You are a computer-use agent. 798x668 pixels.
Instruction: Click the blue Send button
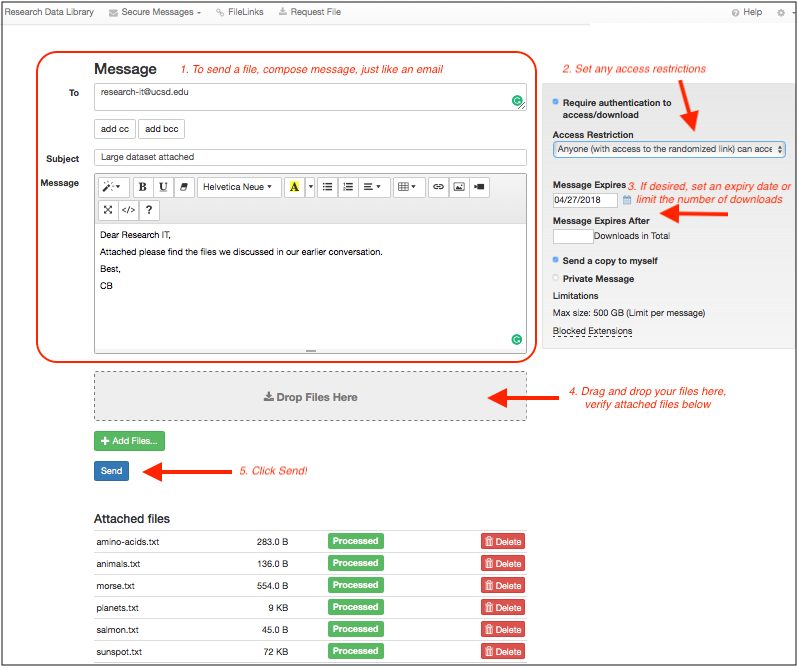tap(111, 471)
